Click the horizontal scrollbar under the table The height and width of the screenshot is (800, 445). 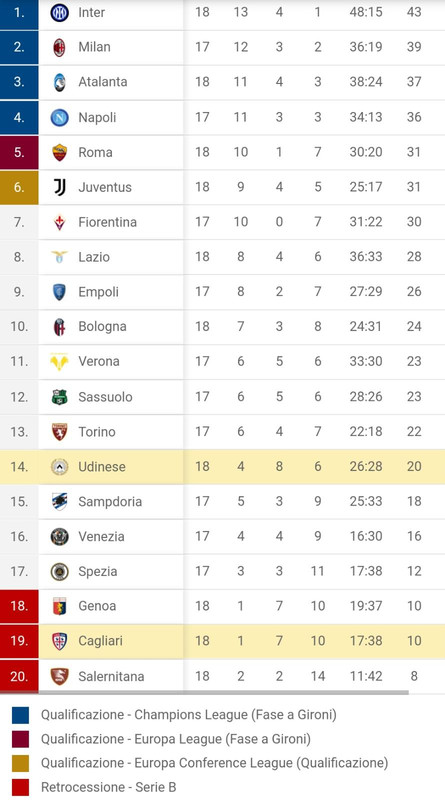[x=204, y=692]
